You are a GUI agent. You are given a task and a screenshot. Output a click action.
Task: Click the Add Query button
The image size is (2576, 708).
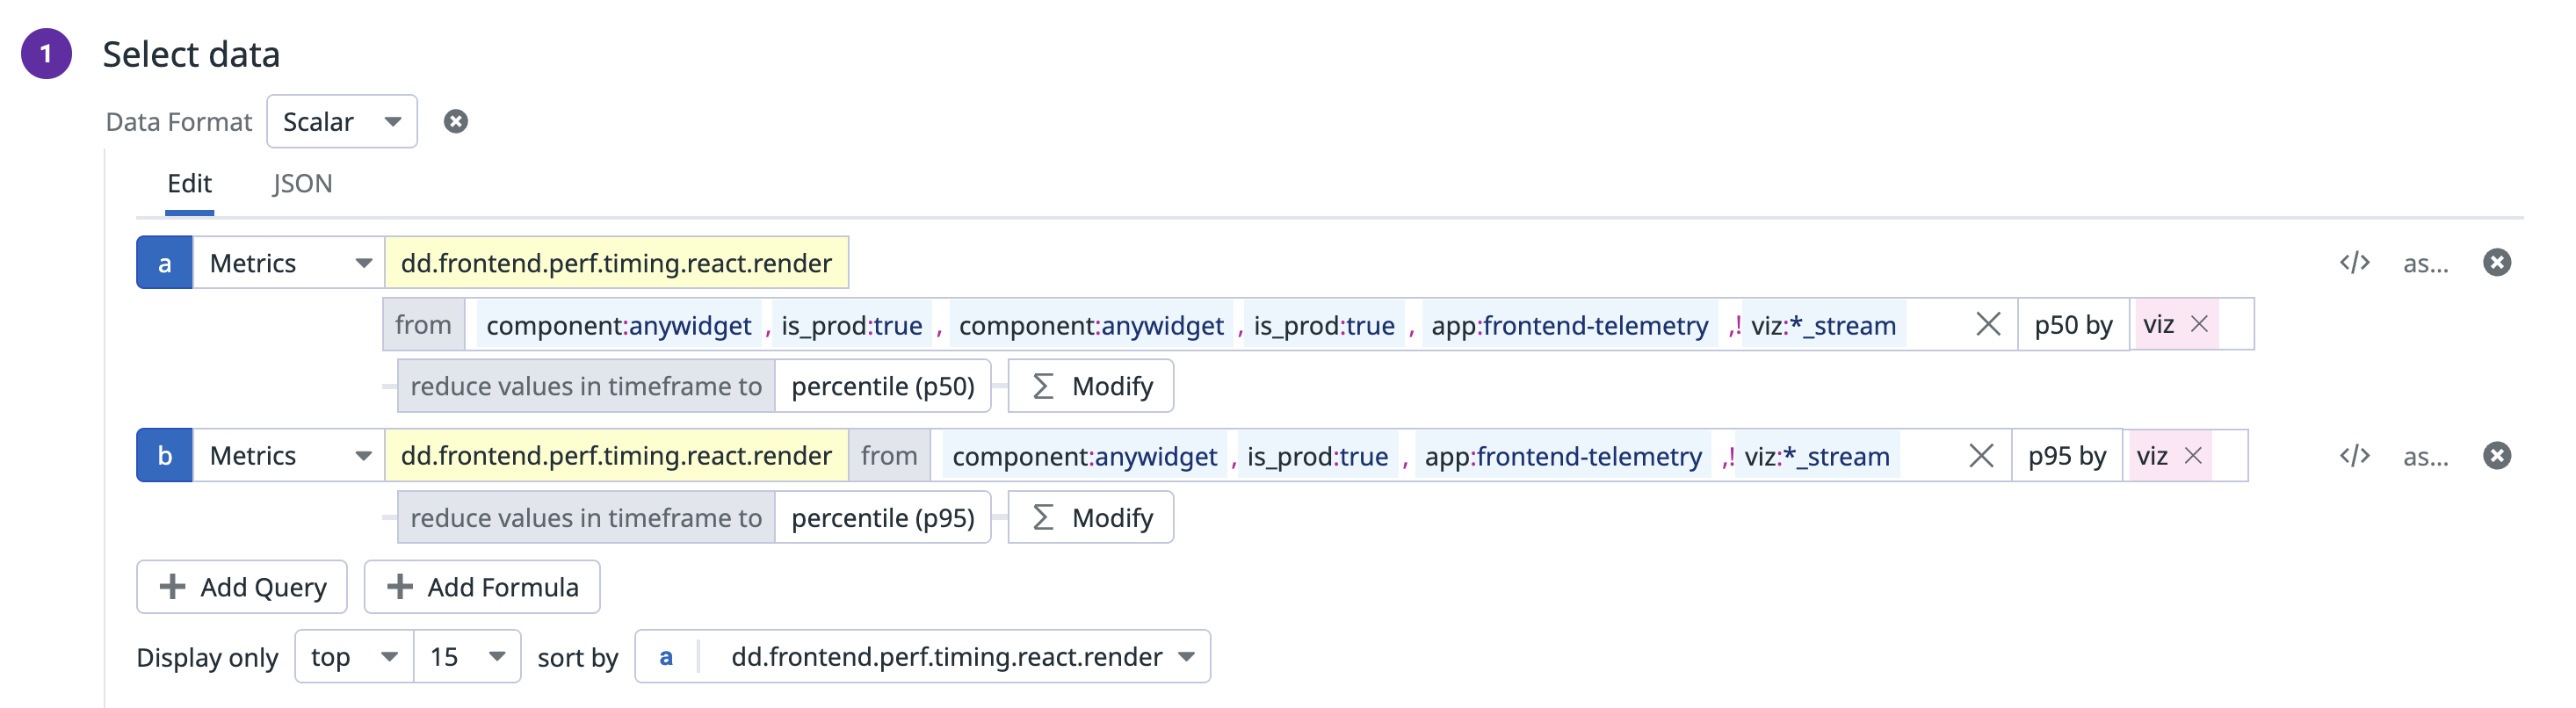tap(242, 587)
